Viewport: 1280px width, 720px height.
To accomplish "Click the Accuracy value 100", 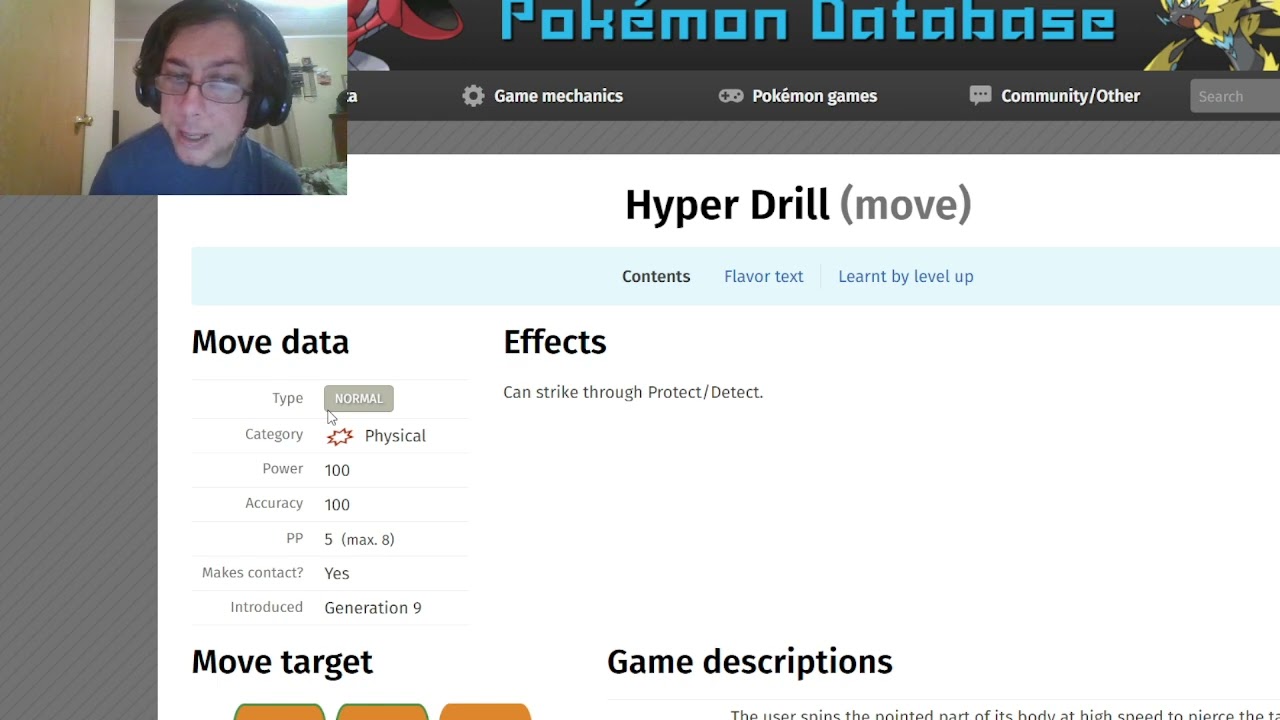I will tap(337, 505).
